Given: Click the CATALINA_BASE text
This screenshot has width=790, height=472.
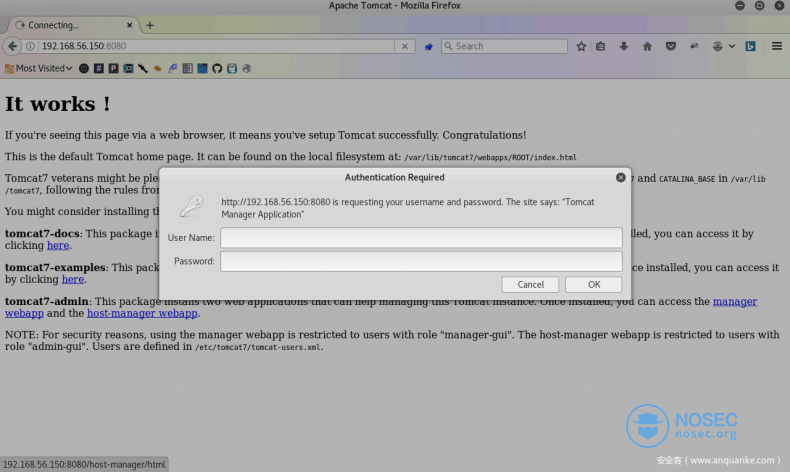Looking at the screenshot, I should coord(687,179).
